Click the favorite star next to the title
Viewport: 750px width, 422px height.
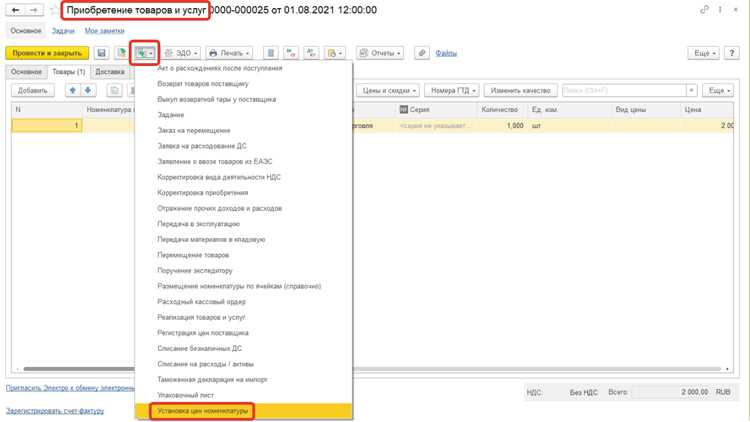point(55,10)
